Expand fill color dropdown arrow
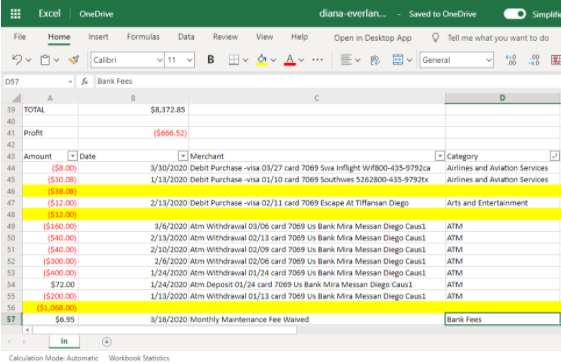The height and width of the screenshot is (363, 561). [273, 60]
